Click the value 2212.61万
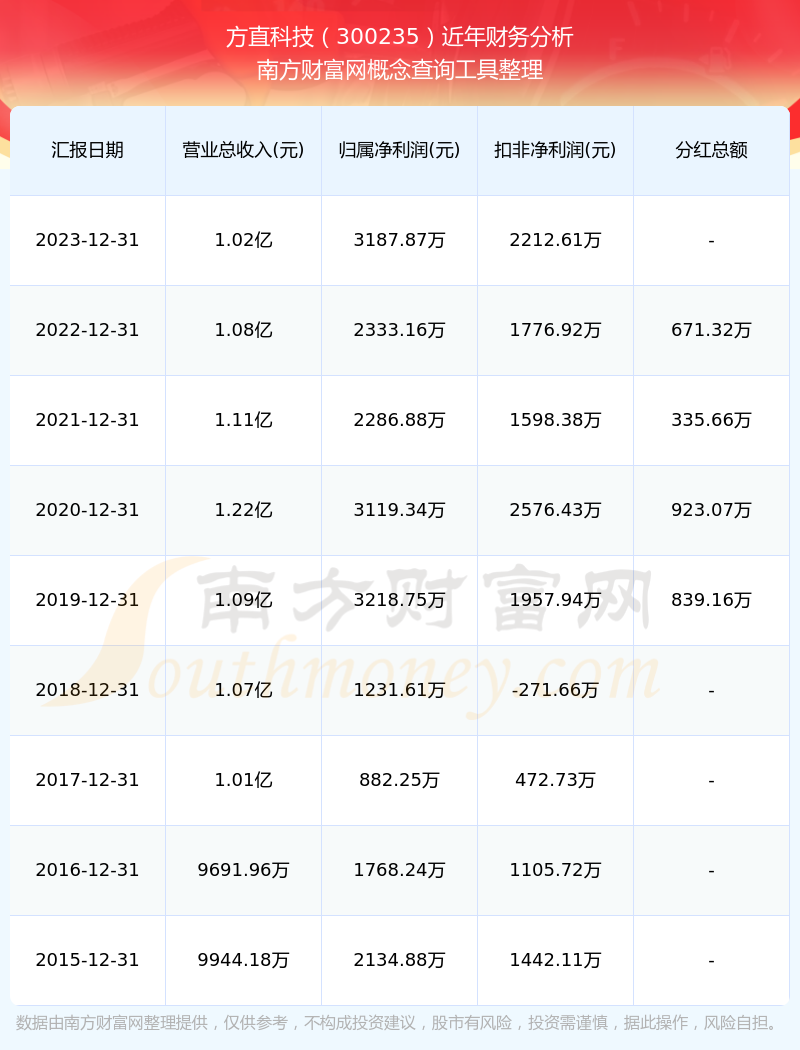The height and width of the screenshot is (1050, 800). coord(556,240)
